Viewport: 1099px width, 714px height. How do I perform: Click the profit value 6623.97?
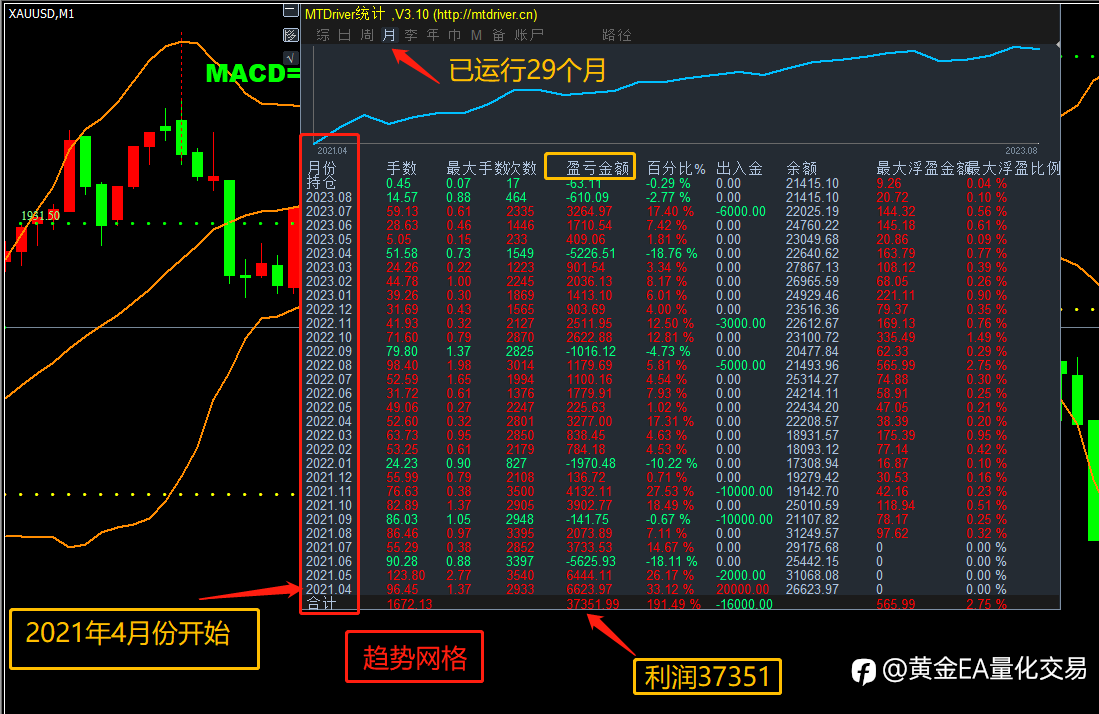pyautogui.click(x=589, y=590)
